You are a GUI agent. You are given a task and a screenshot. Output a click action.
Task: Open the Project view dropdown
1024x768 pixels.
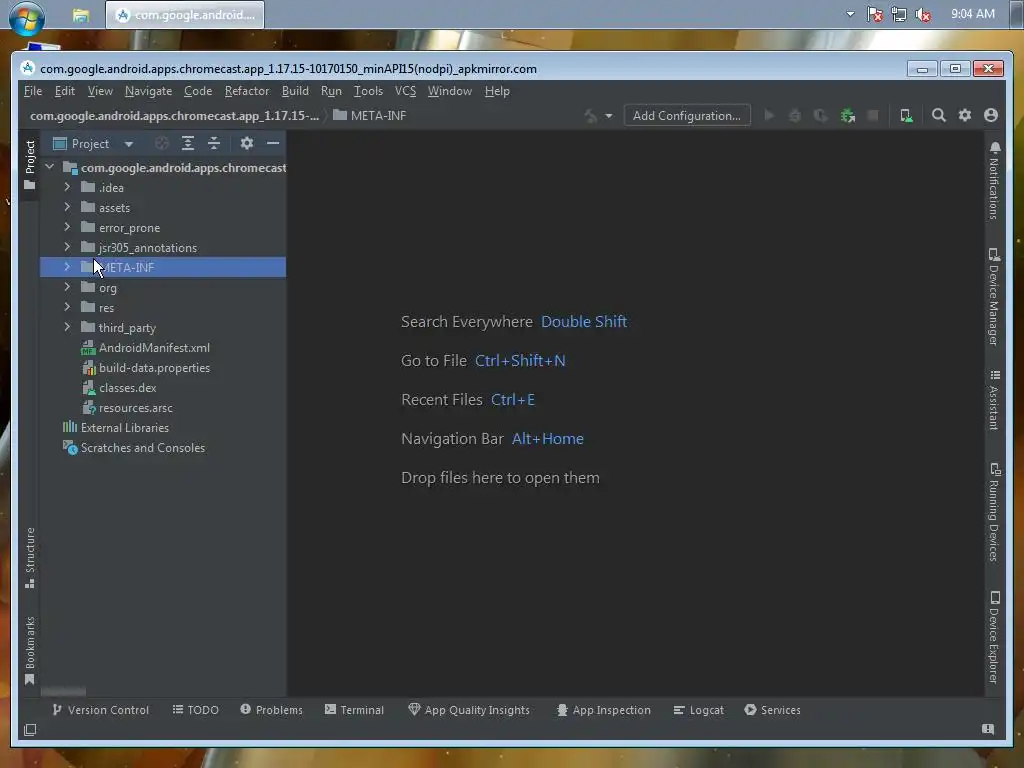pos(129,144)
